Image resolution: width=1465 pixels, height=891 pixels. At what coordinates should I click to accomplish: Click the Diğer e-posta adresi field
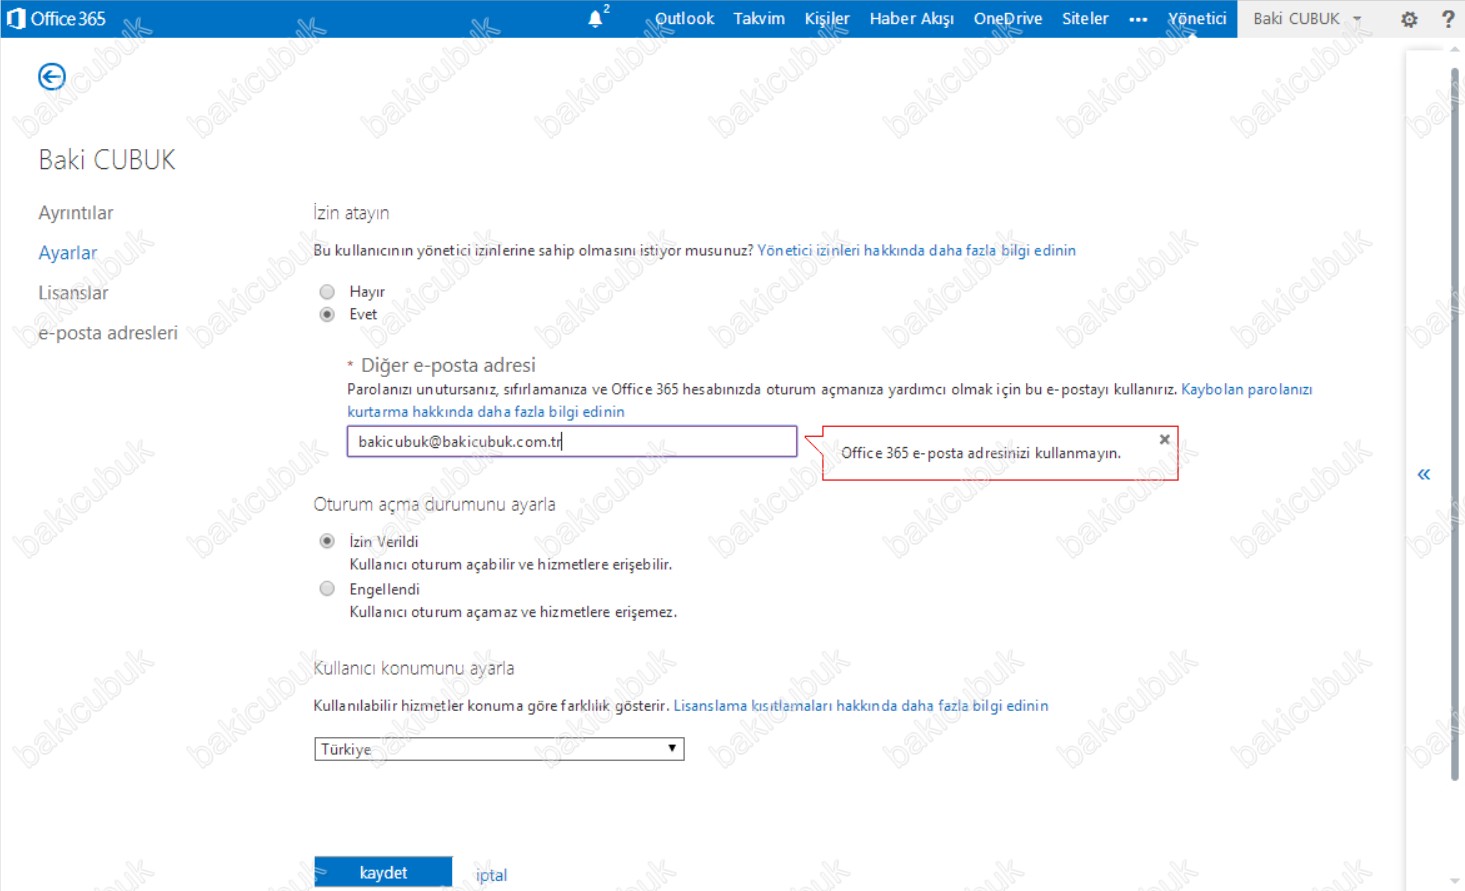[x=572, y=441]
